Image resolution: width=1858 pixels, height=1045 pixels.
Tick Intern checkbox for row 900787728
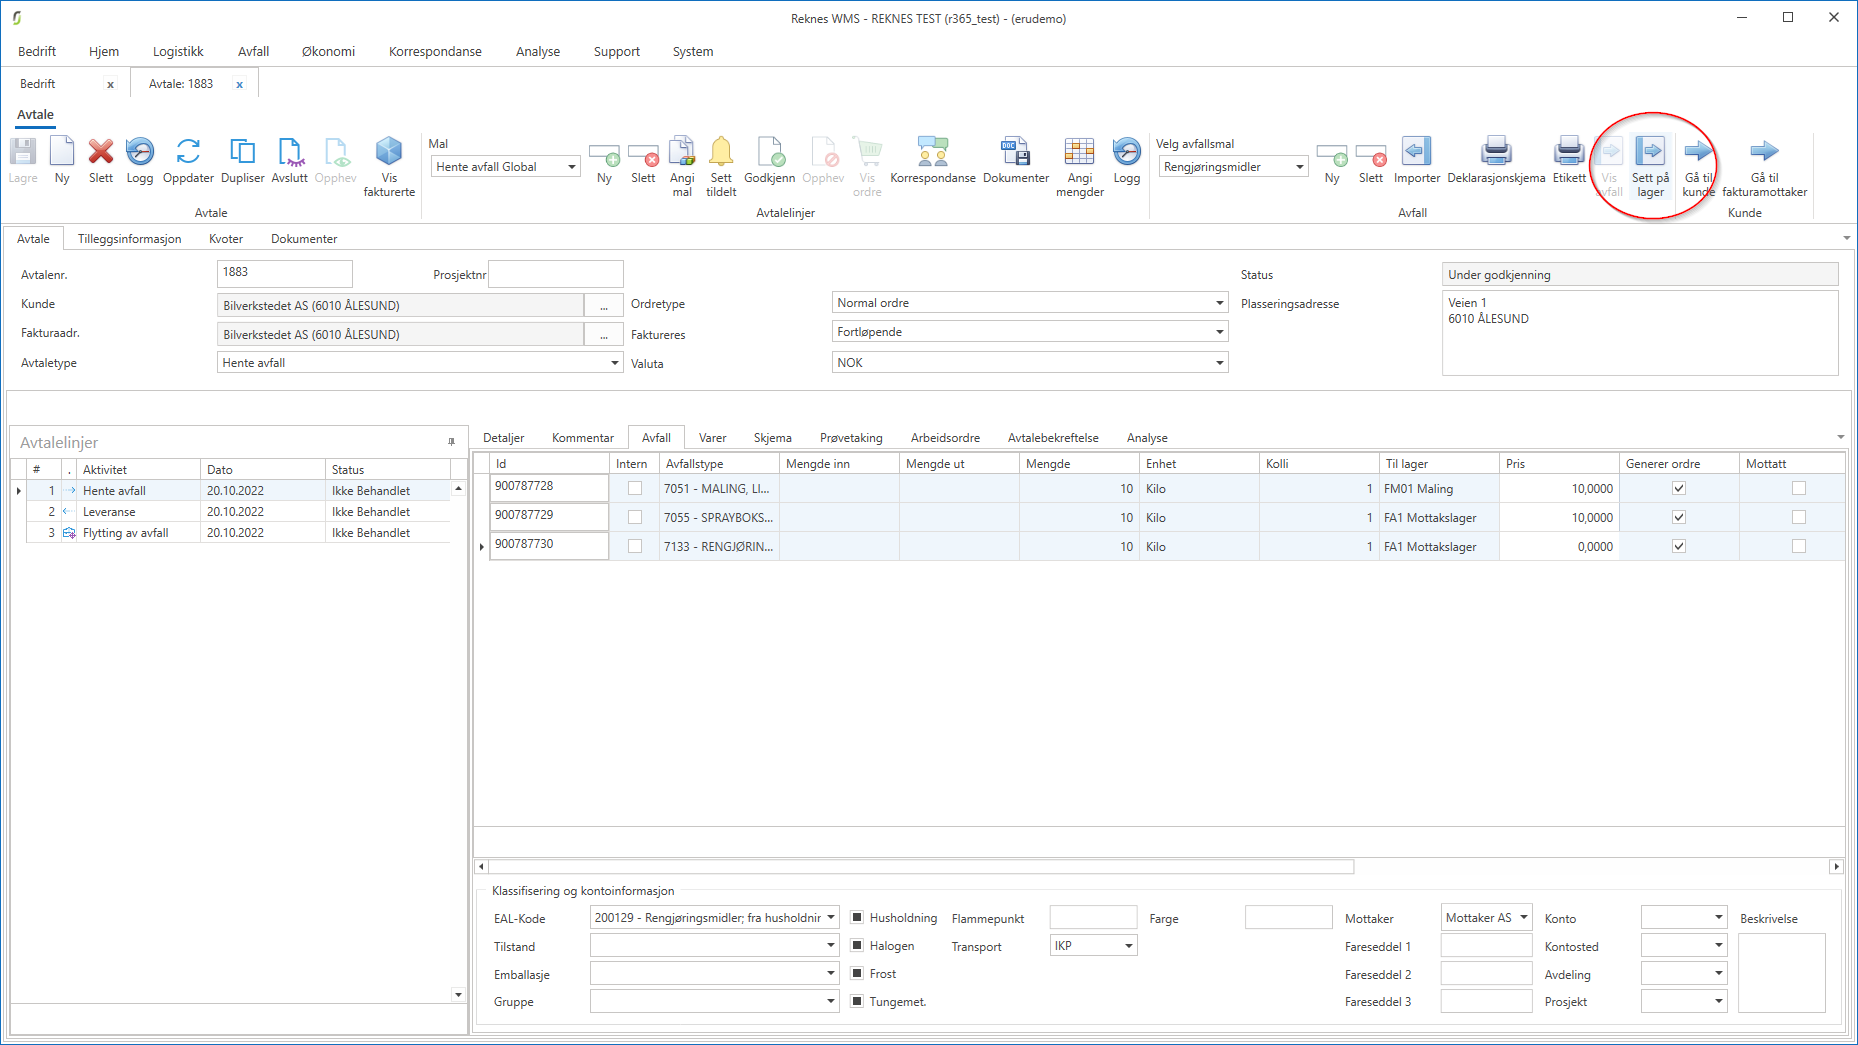coord(635,489)
